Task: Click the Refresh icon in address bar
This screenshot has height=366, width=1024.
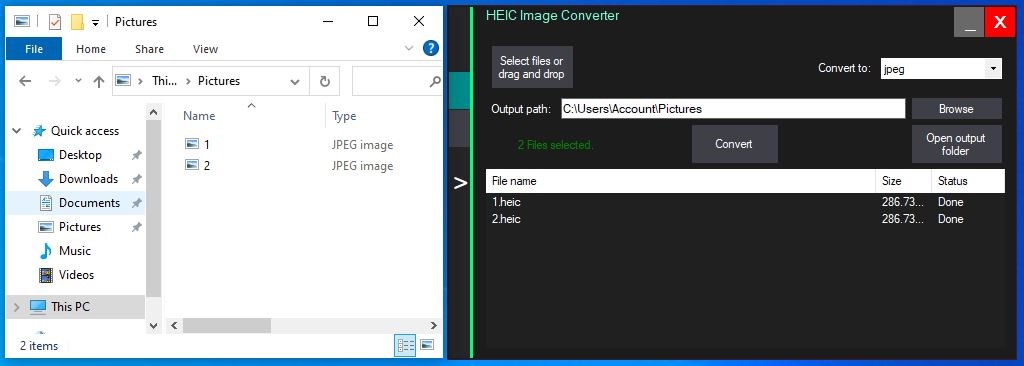Action: point(325,81)
